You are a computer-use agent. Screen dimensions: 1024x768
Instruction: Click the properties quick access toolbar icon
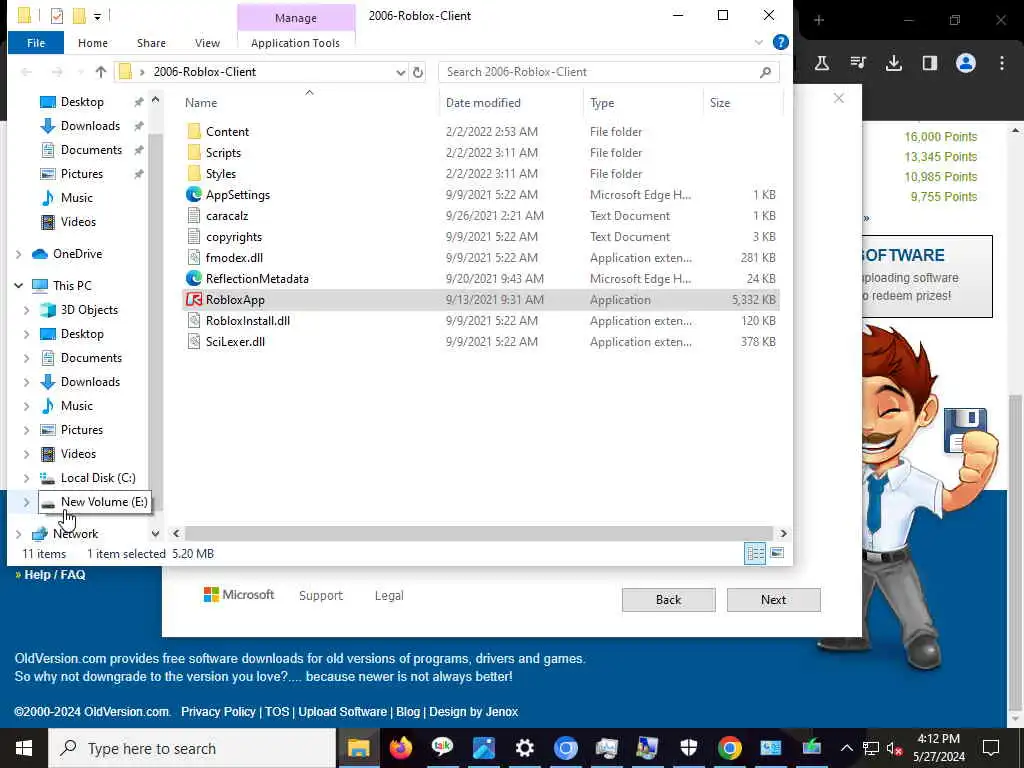(x=57, y=16)
